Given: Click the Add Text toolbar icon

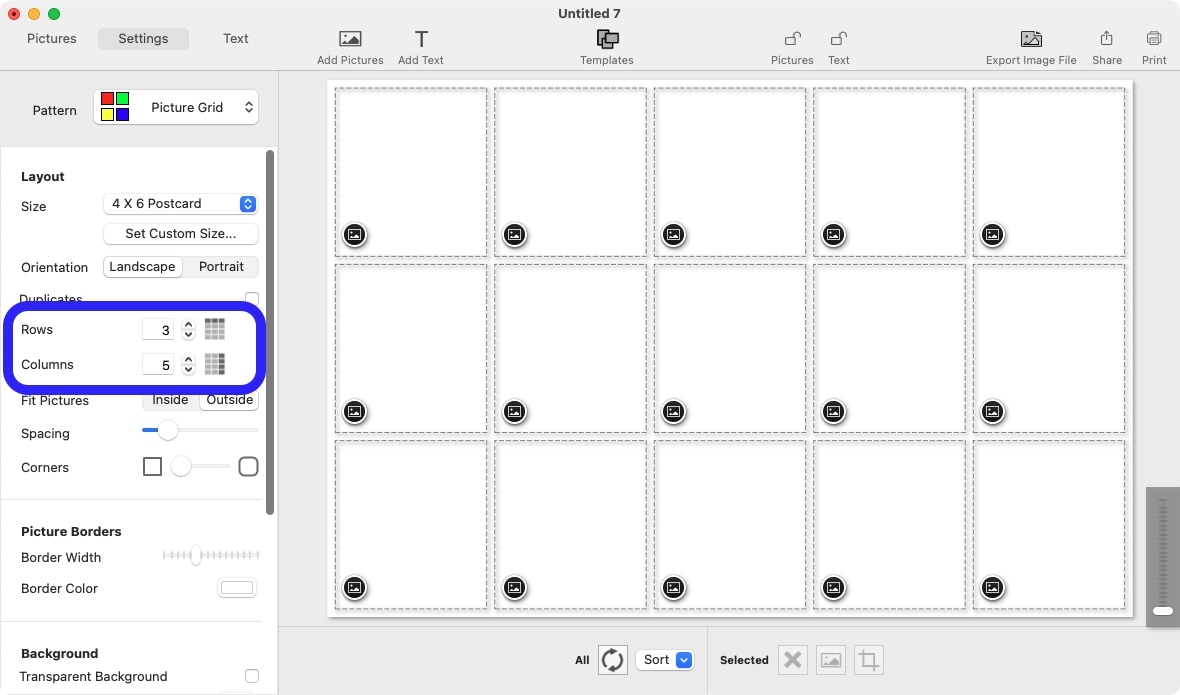Looking at the screenshot, I should tap(421, 39).
